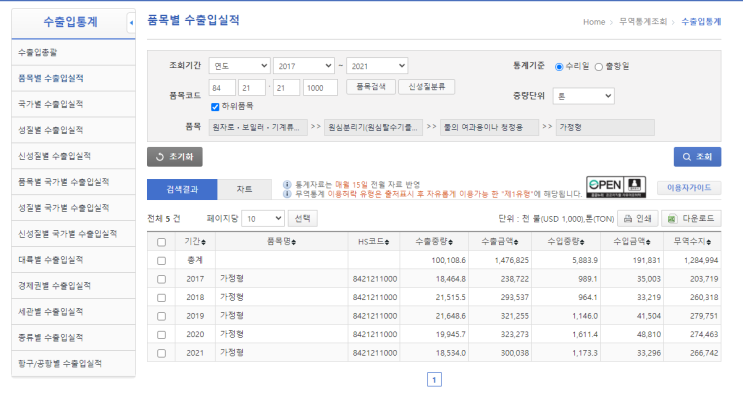Open the 이용자가이드 user guide
The image size is (743, 413).
click(688, 187)
